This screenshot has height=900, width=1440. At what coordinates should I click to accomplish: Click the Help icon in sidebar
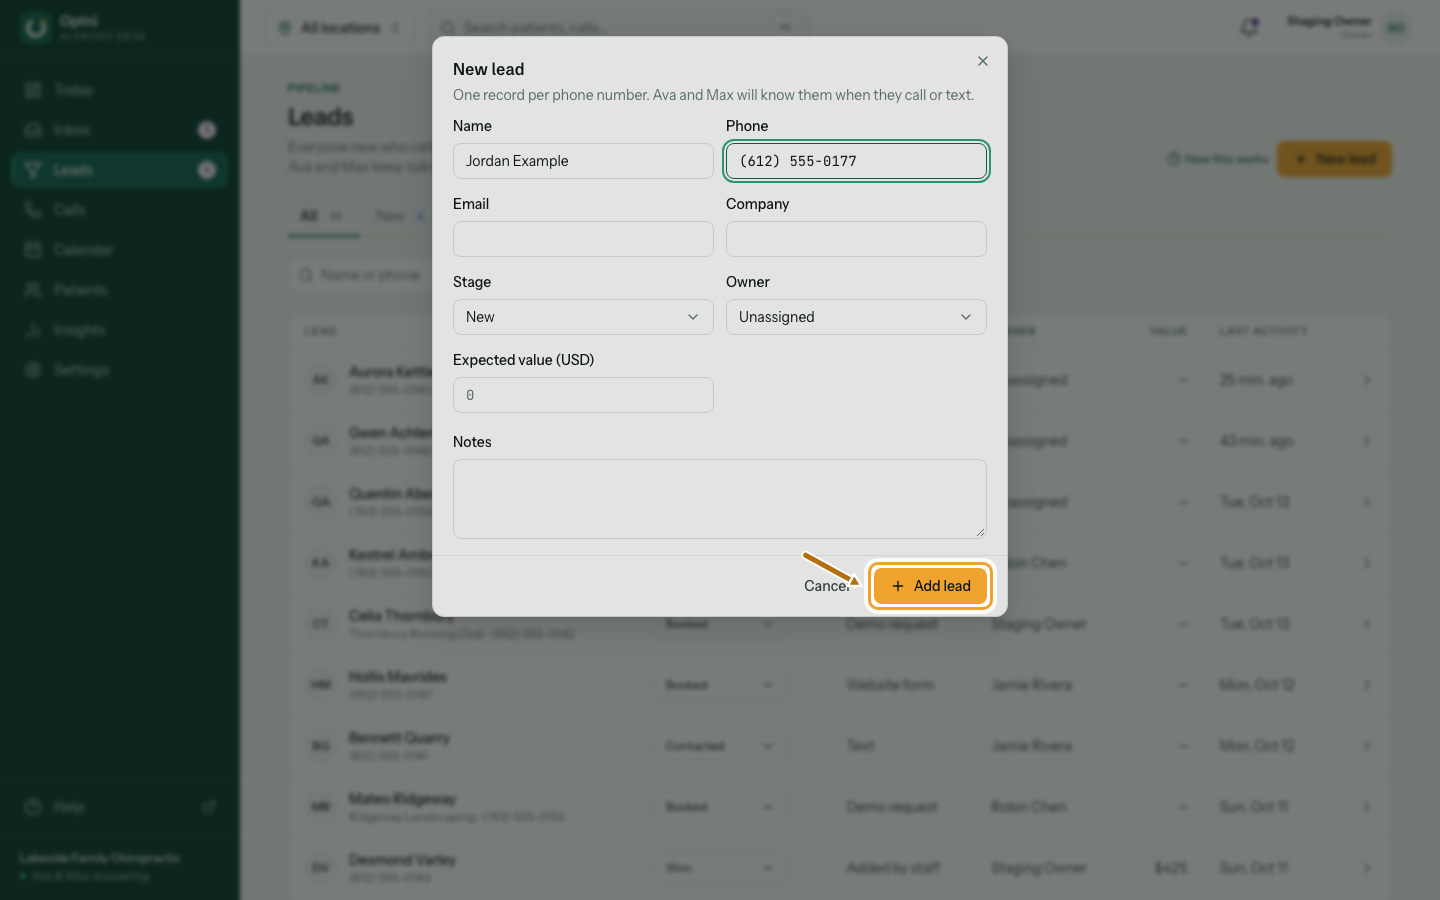tap(33, 807)
